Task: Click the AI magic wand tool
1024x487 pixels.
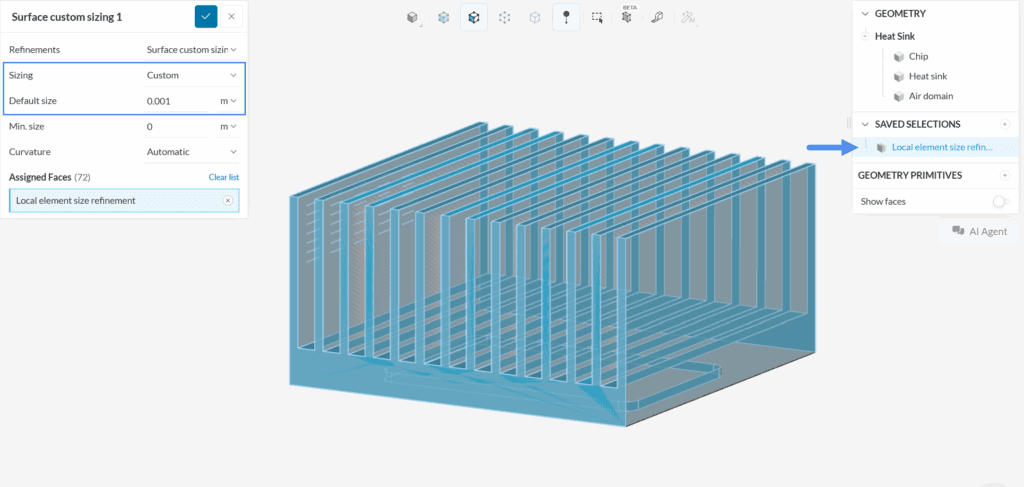Action: point(688,18)
